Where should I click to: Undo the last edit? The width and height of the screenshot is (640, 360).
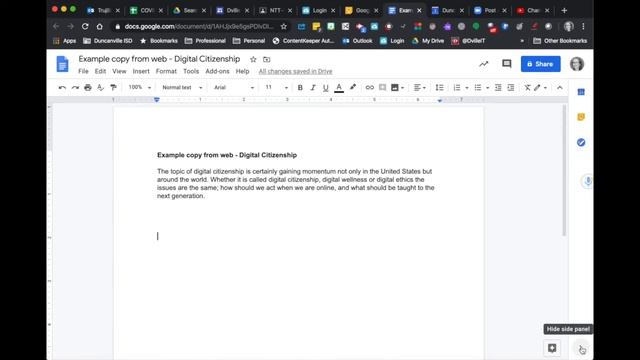[62, 87]
